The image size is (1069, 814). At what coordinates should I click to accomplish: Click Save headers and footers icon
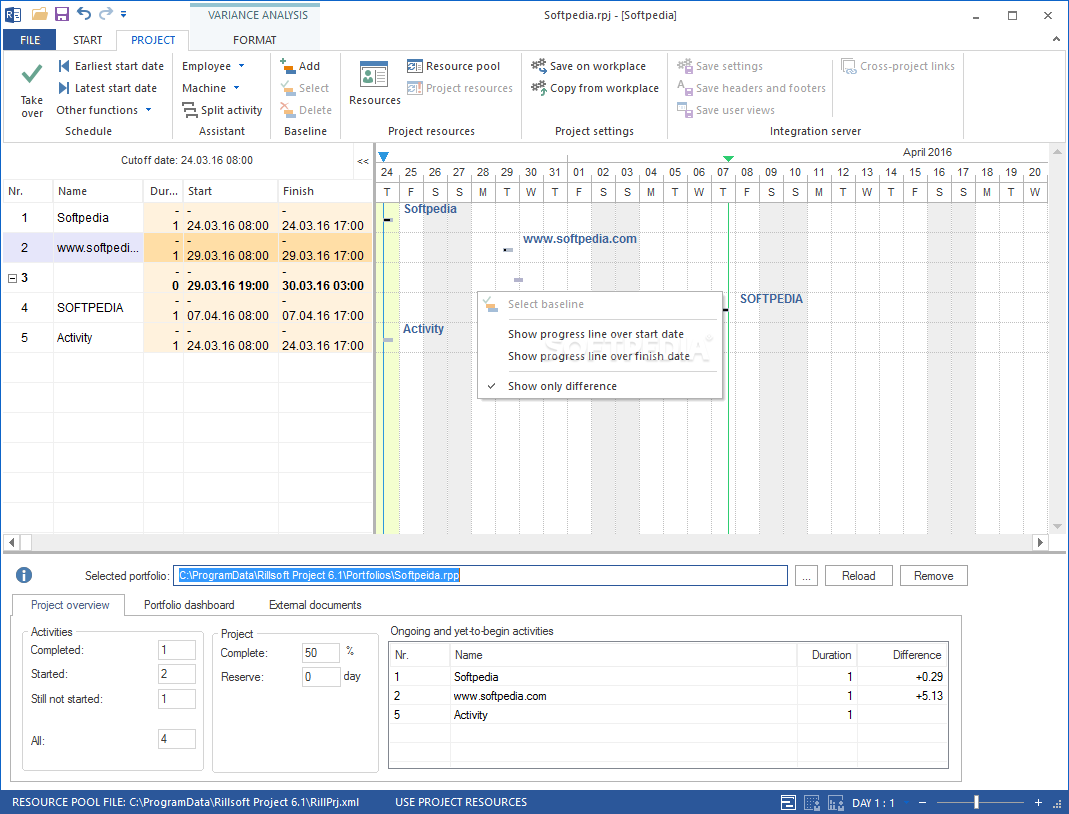[x=684, y=88]
